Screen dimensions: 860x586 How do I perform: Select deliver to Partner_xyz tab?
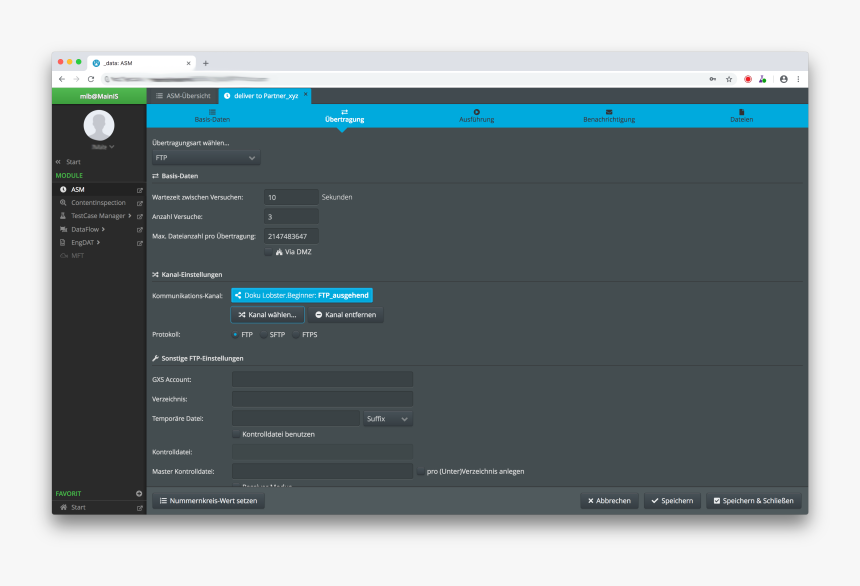[265, 95]
